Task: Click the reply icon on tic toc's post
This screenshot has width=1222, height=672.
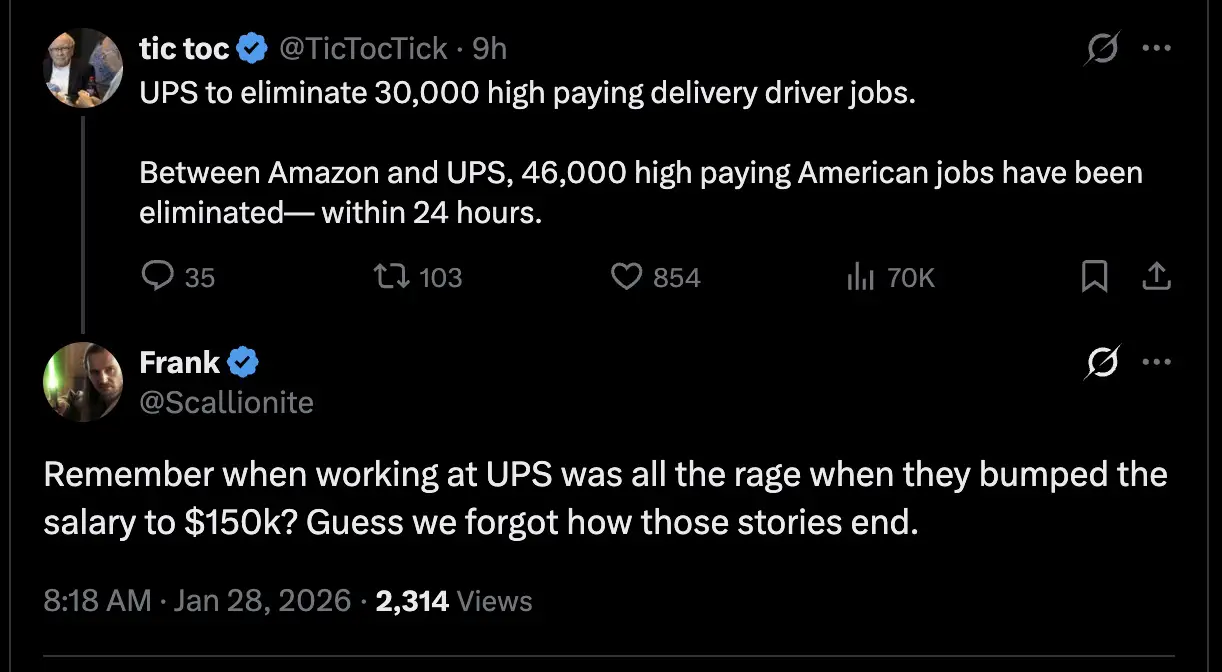Action: tap(159, 276)
